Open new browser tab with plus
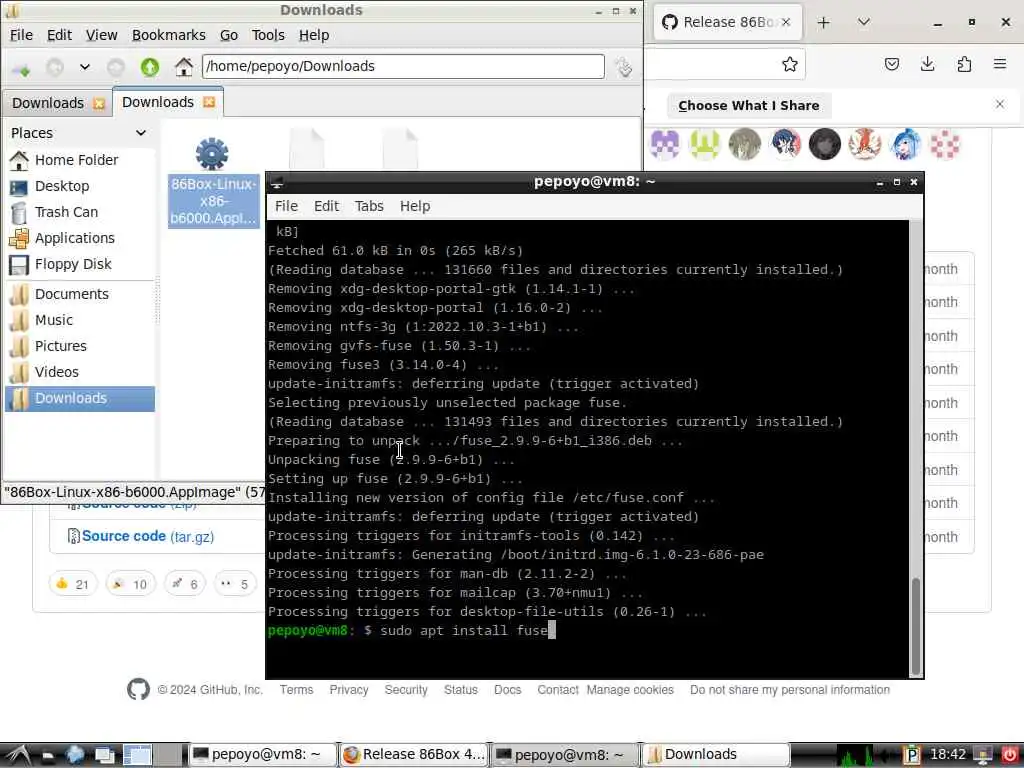The image size is (1024, 768). 824,23
